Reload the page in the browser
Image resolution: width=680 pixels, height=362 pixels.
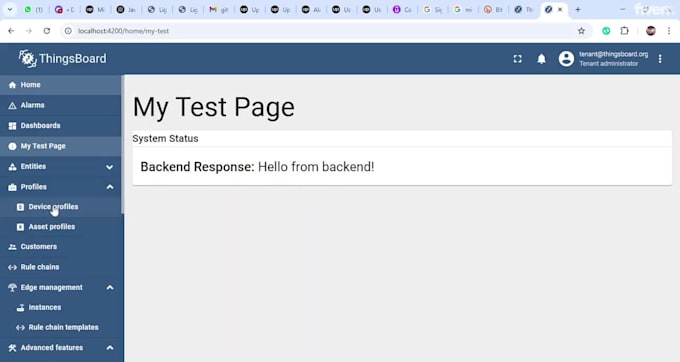click(47, 31)
